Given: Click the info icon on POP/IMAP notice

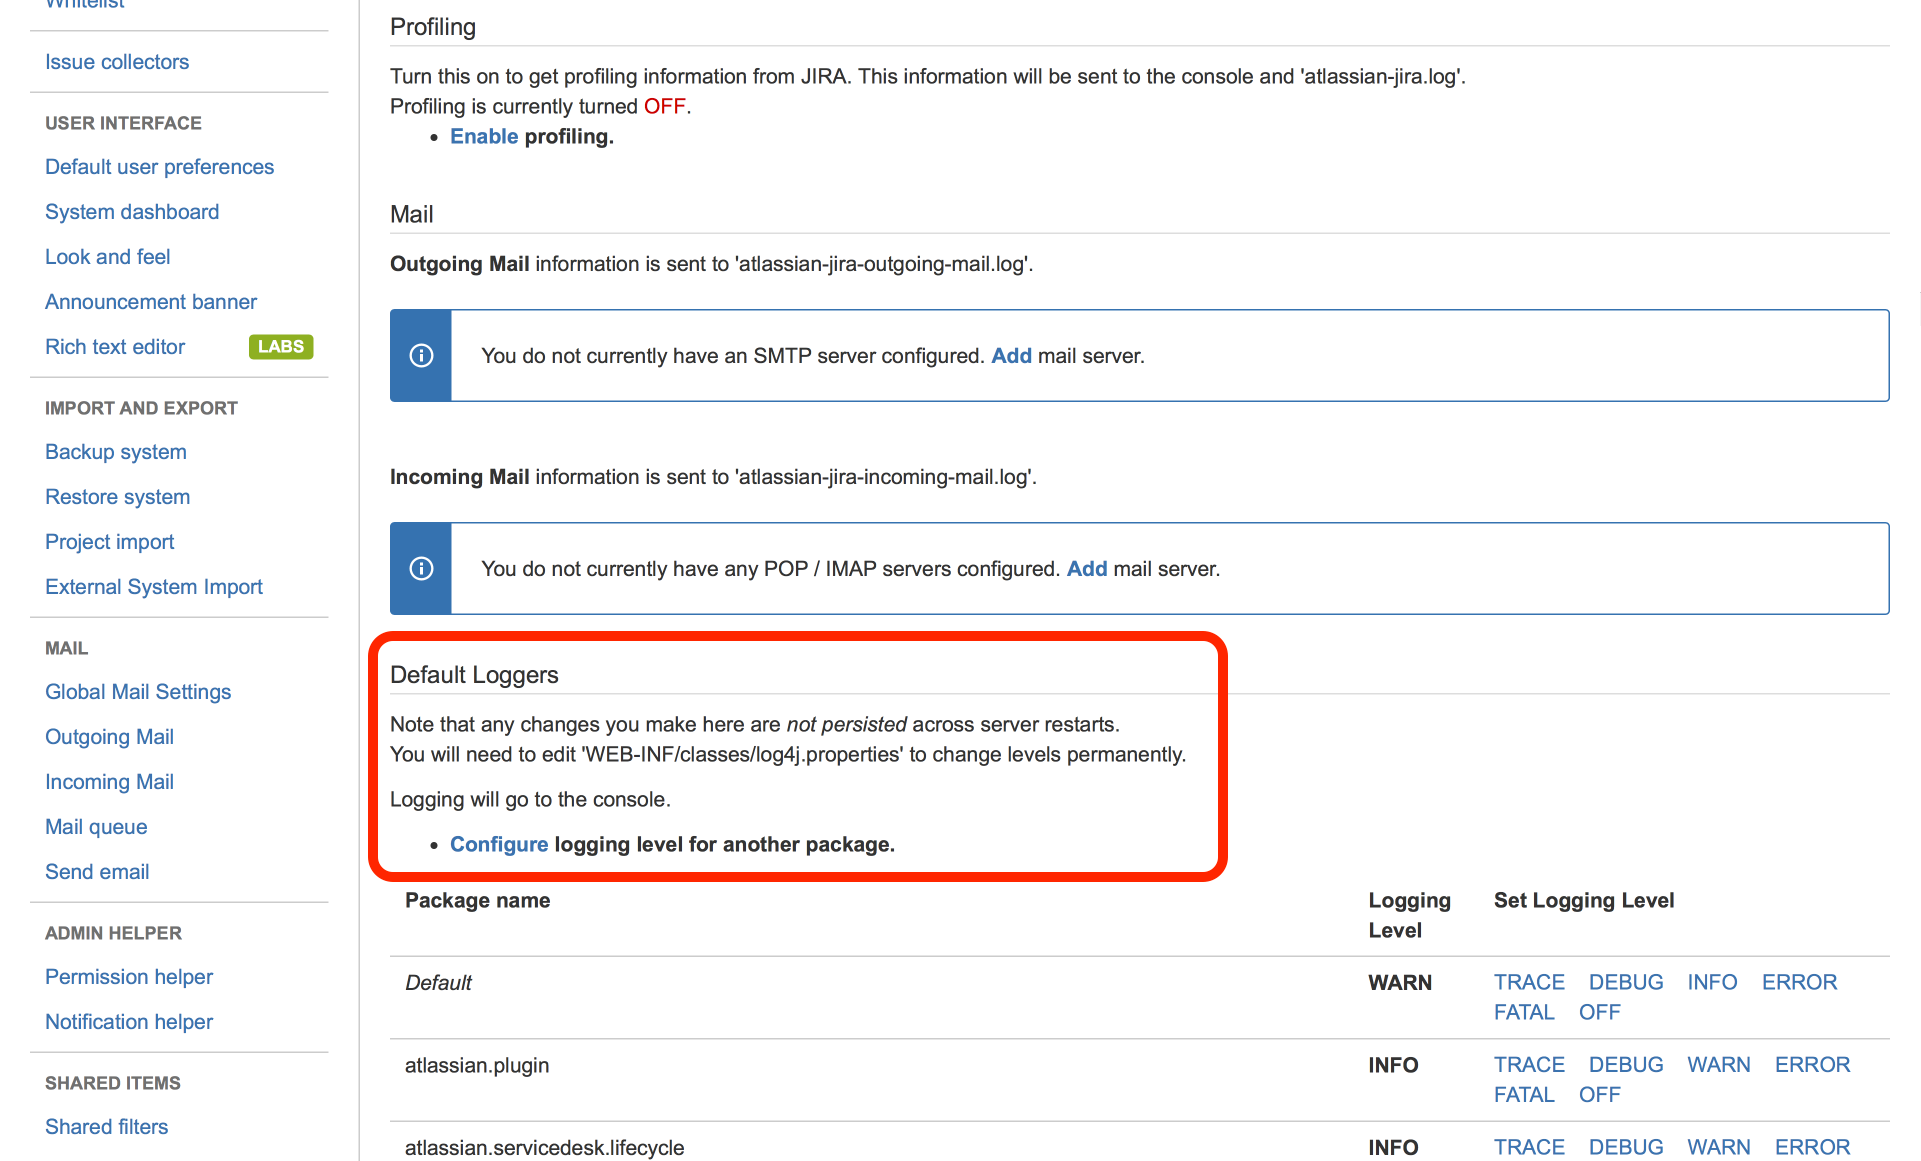Looking at the screenshot, I should tap(421, 568).
